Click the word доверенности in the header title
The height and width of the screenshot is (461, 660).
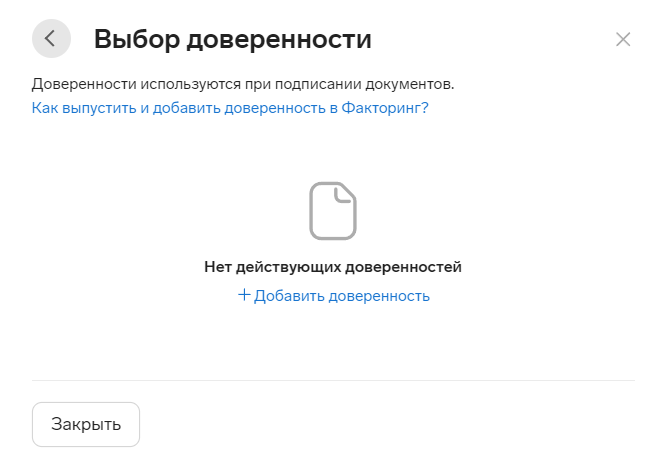tap(279, 40)
